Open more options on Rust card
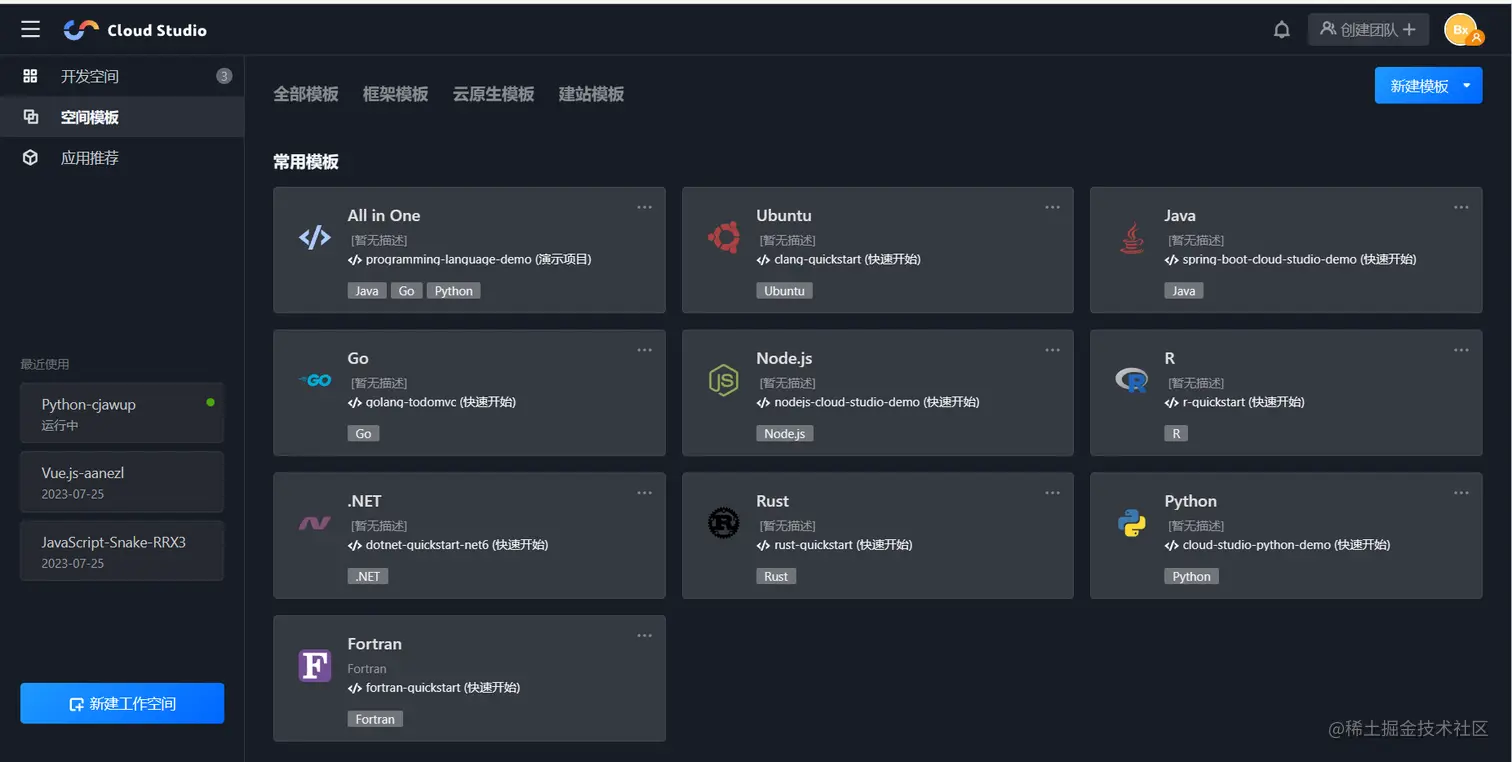This screenshot has width=1512, height=762. [1052, 493]
